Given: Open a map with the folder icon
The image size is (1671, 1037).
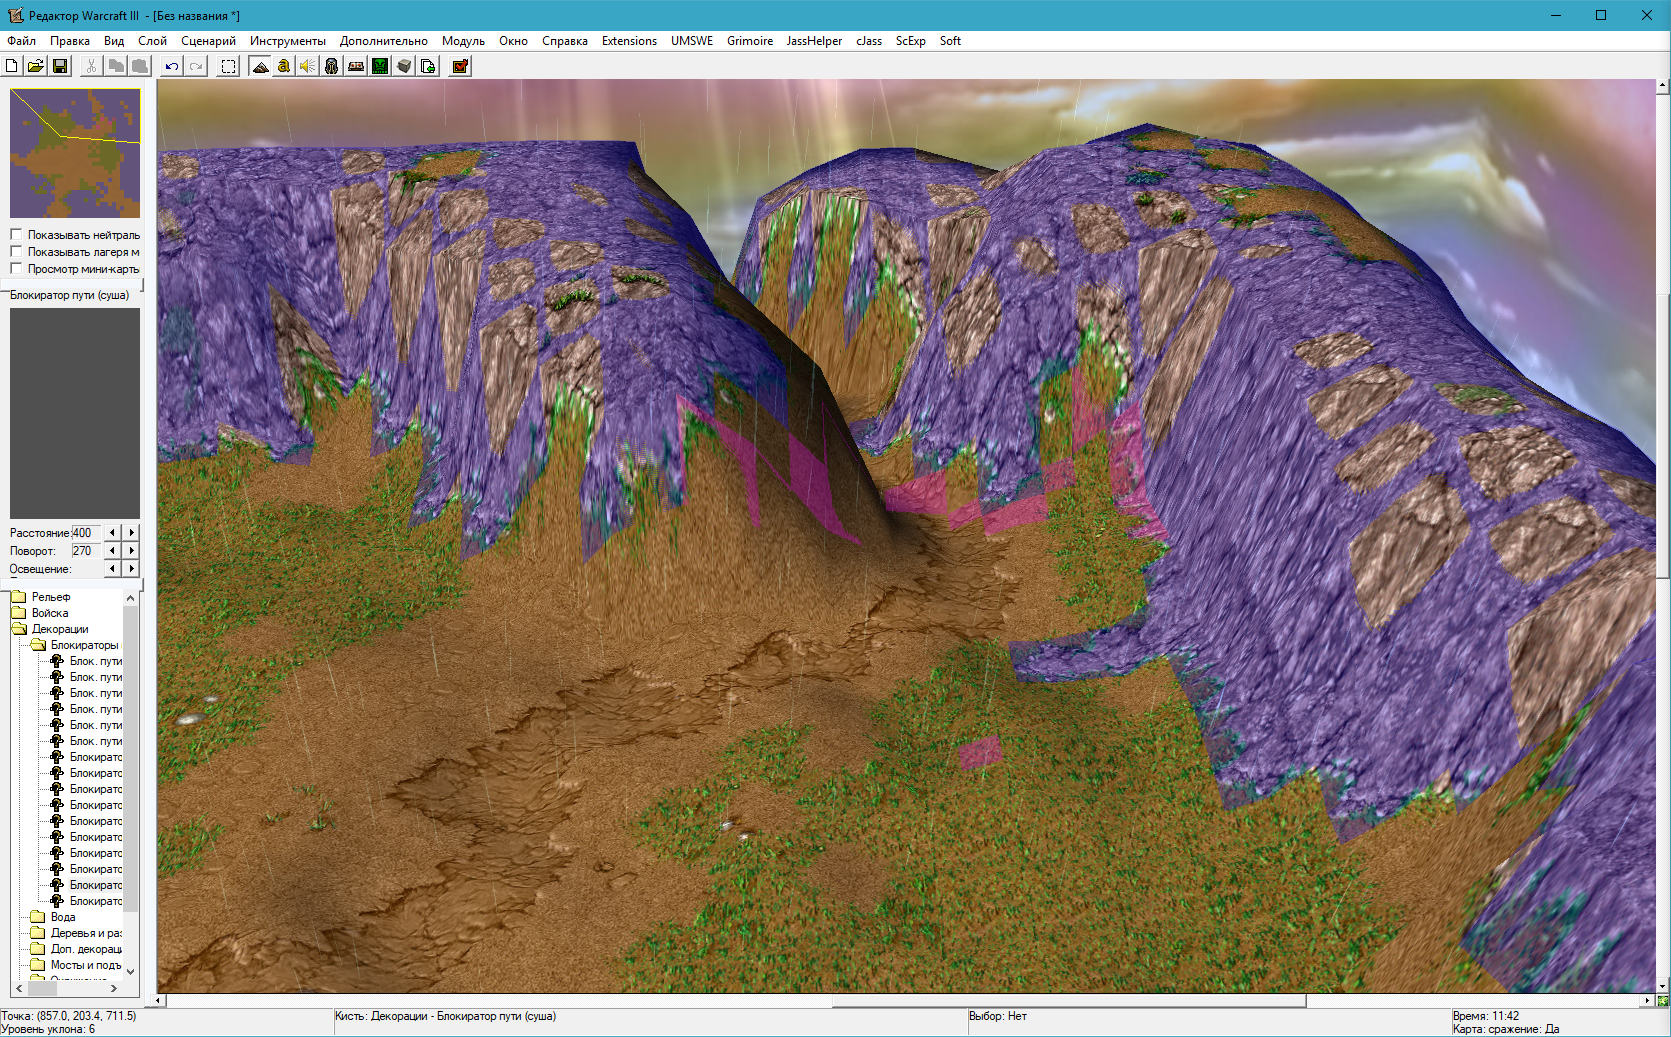Looking at the screenshot, I should click(x=35, y=66).
